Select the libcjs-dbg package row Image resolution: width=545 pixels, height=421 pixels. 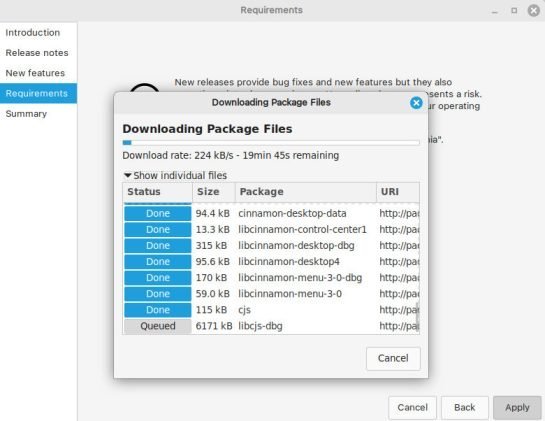[271, 326]
